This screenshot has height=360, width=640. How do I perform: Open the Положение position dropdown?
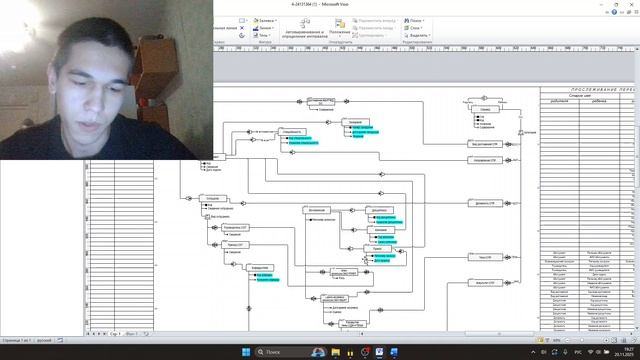(x=339, y=28)
